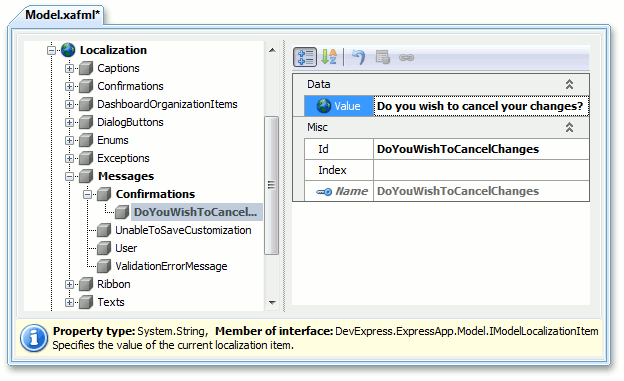Expand the Ribbon node
Viewport: 624px width, 381px height.
tap(69, 284)
